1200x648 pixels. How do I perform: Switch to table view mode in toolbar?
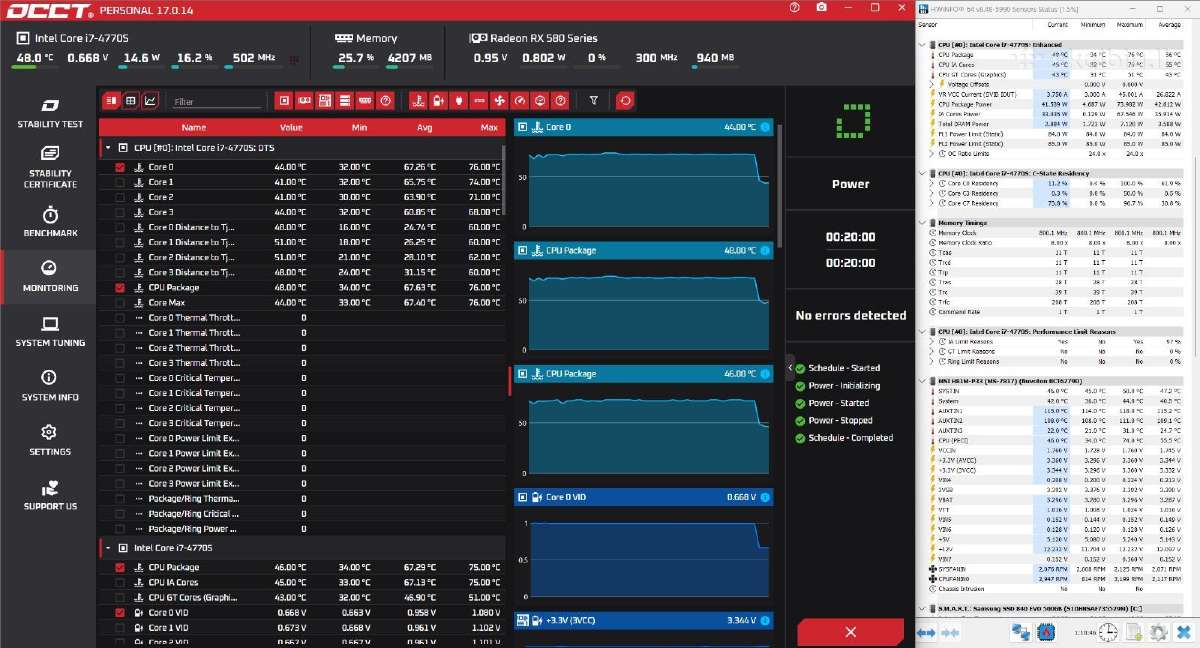click(x=131, y=100)
